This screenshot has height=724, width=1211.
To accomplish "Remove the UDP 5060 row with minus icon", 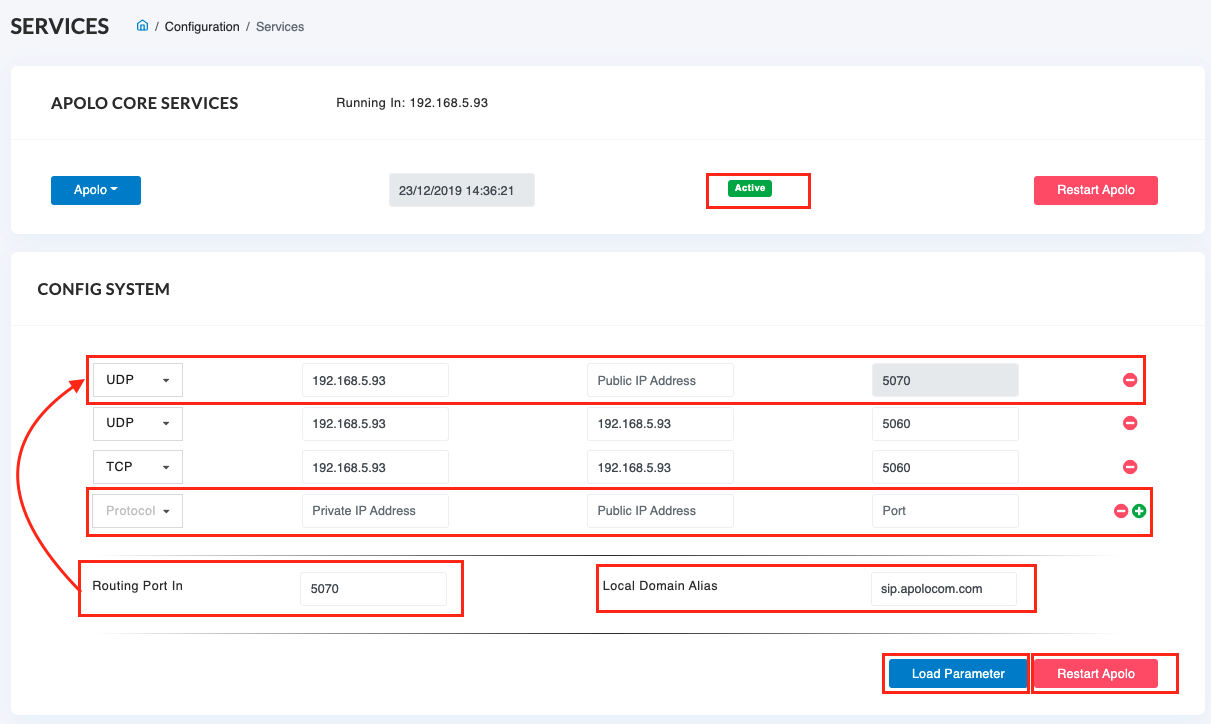I will tap(1130, 423).
